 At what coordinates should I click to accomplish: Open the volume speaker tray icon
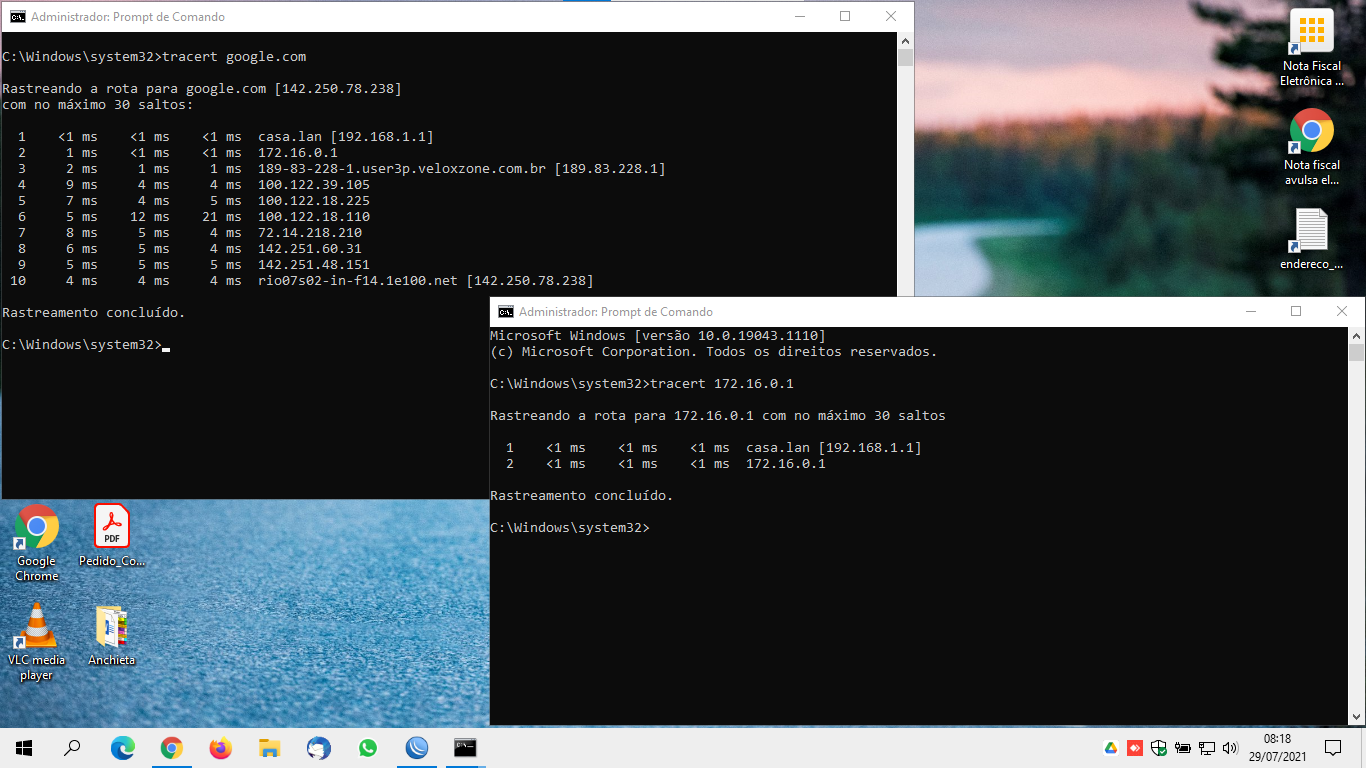[1230, 748]
